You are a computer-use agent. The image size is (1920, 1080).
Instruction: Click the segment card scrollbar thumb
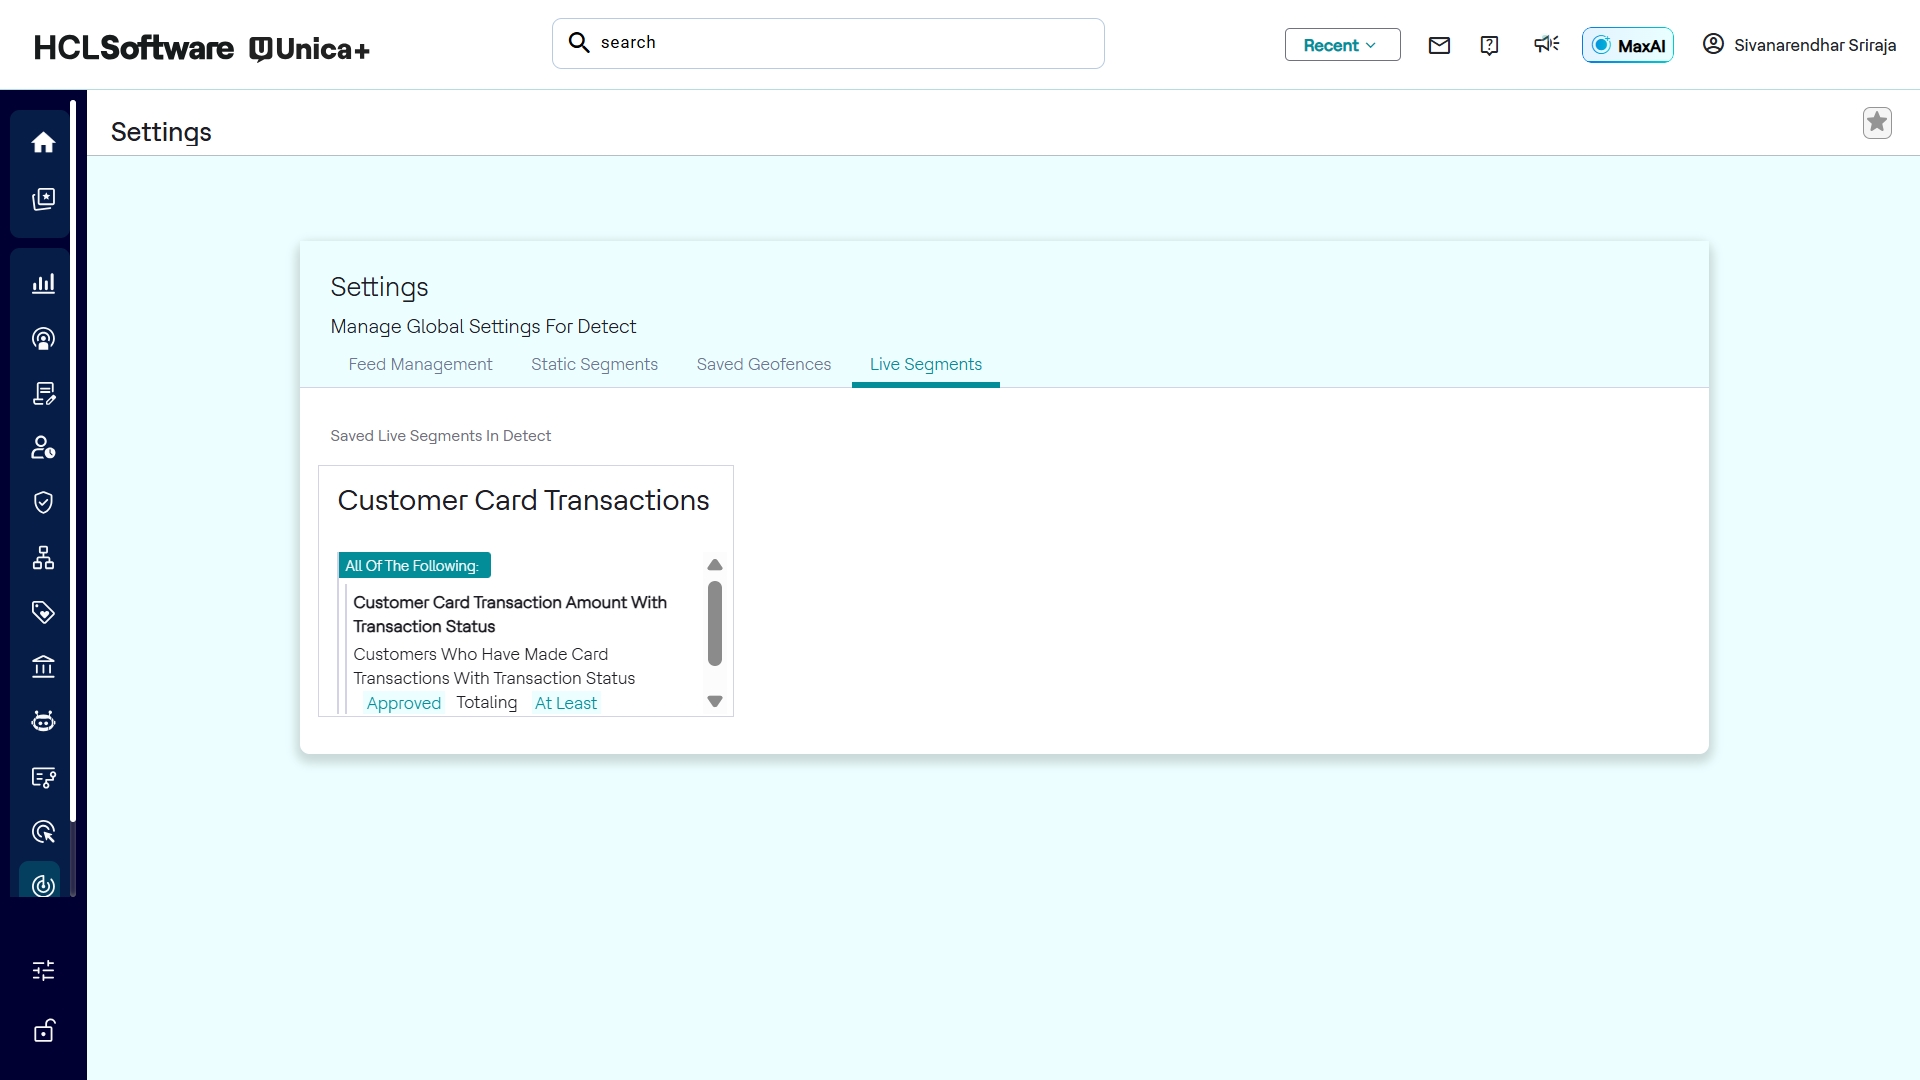pyautogui.click(x=714, y=623)
